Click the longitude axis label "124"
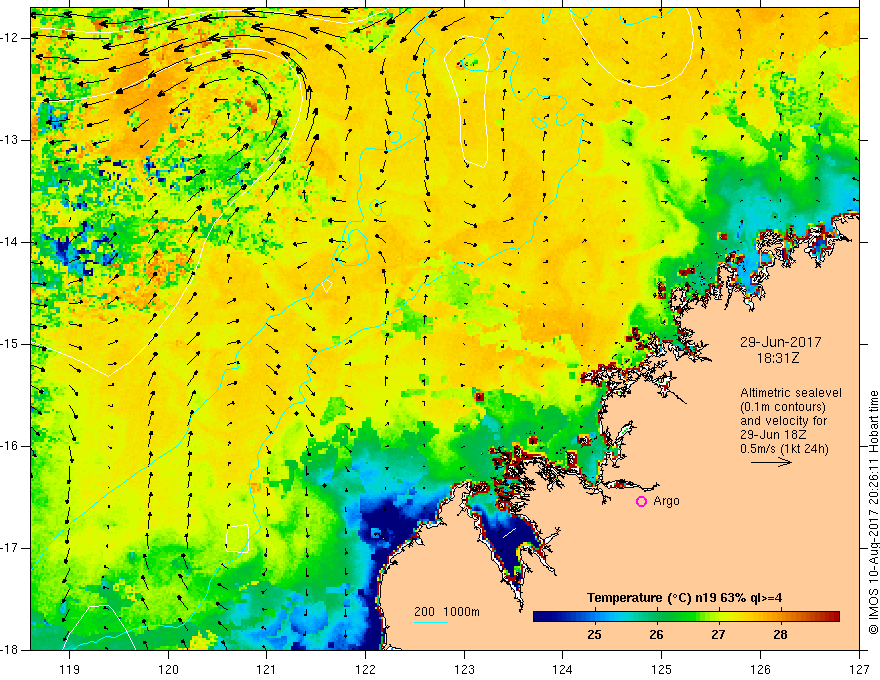 (563, 669)
